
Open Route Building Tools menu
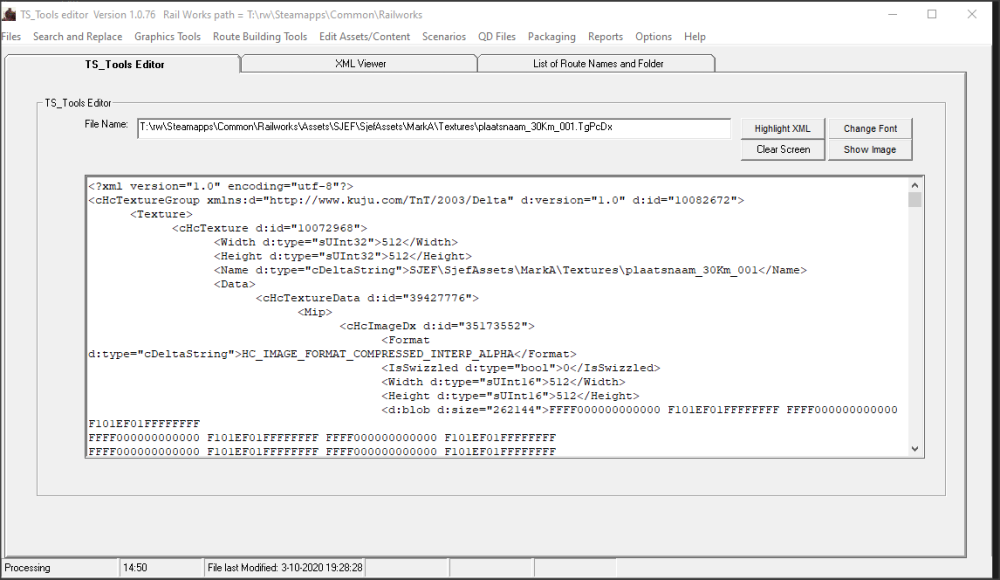click(x=260, y=37)
